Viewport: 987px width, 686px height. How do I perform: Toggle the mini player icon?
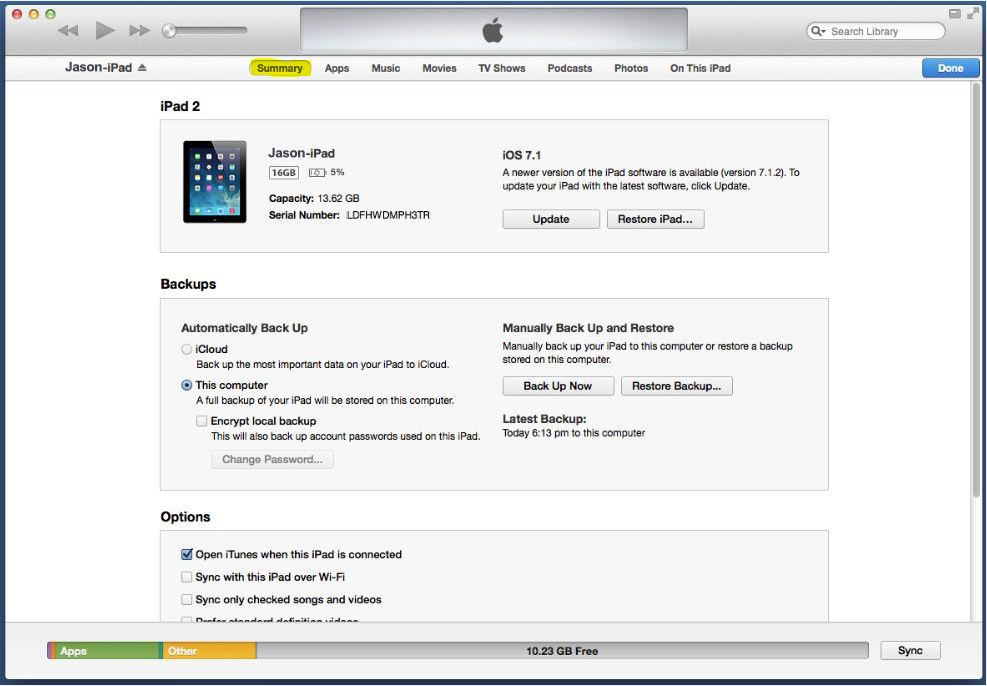pos(954,14)
